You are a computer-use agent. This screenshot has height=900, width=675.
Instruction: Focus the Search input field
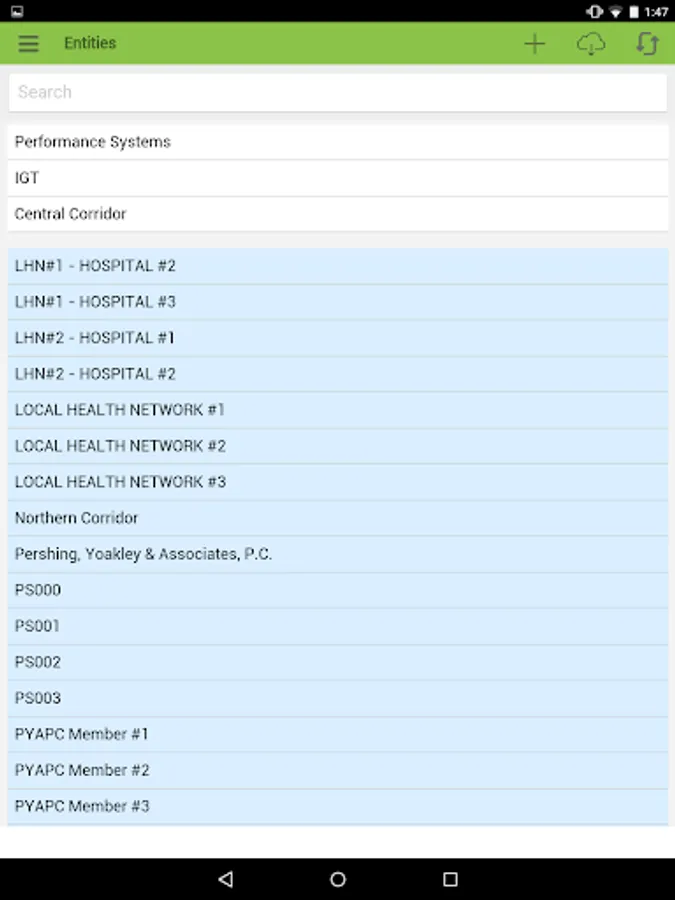point(338,92)
